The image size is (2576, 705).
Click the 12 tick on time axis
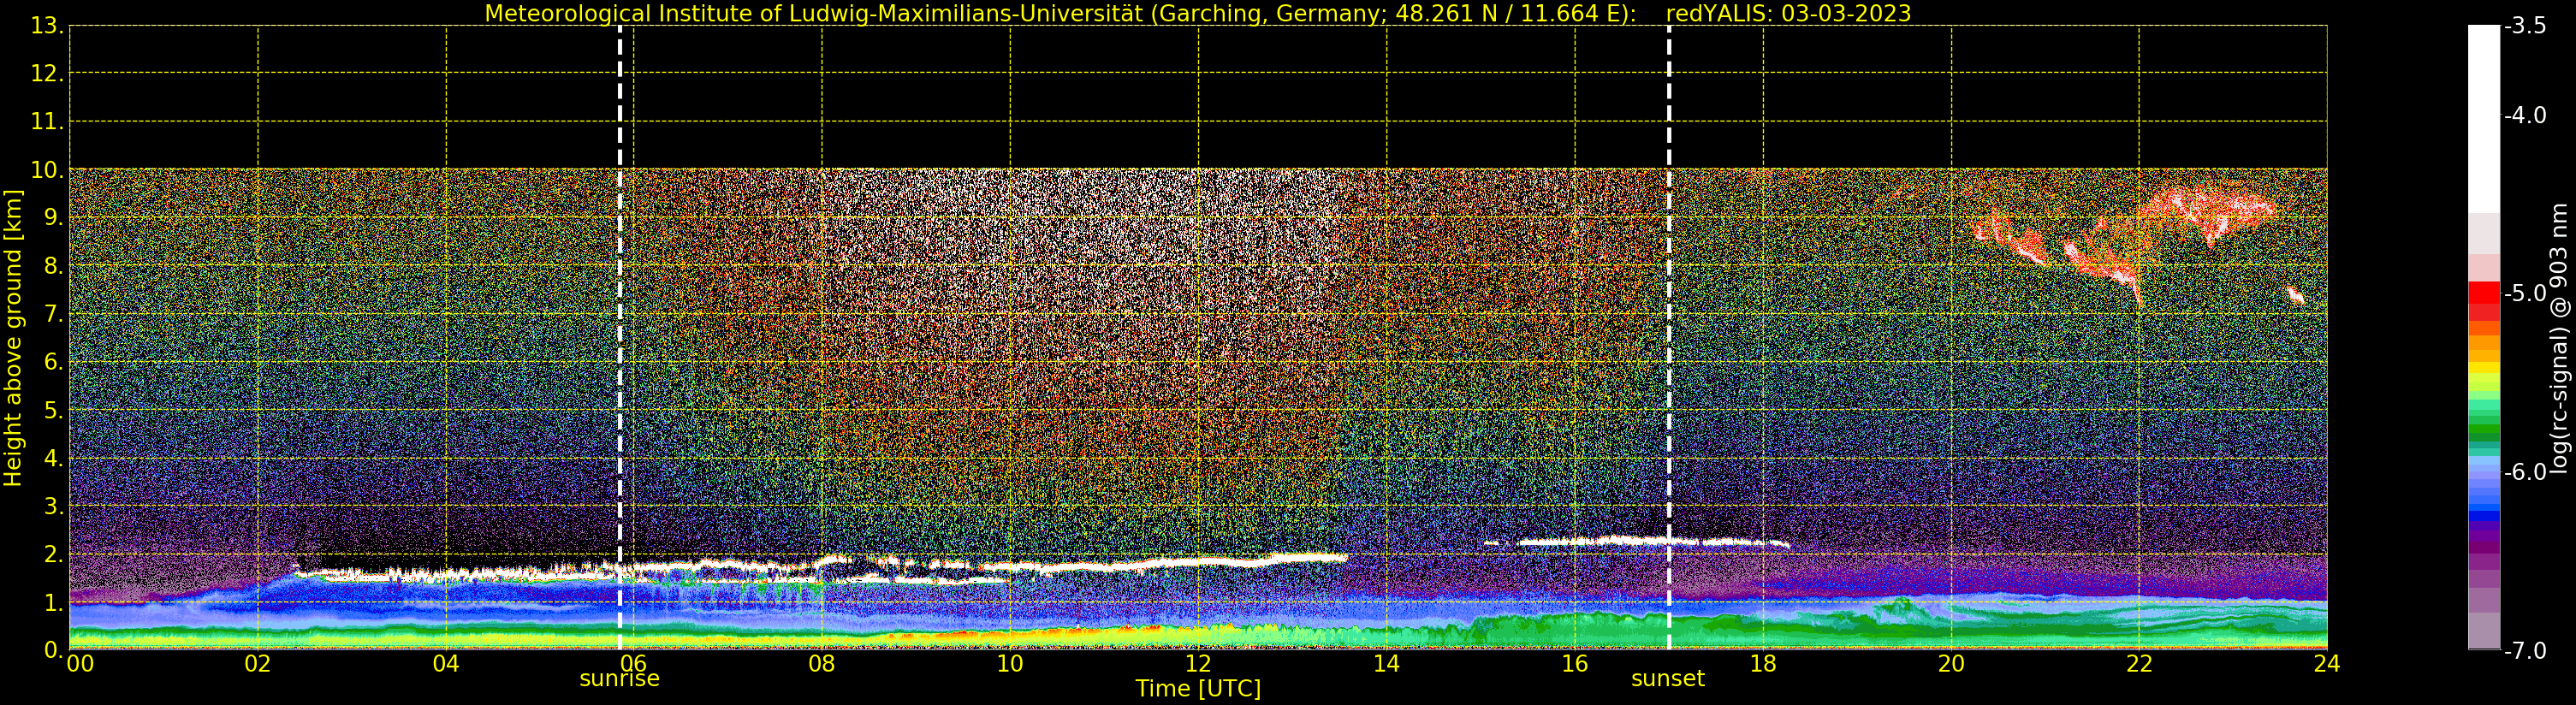pyautogui.click(x=1198, y=663)
